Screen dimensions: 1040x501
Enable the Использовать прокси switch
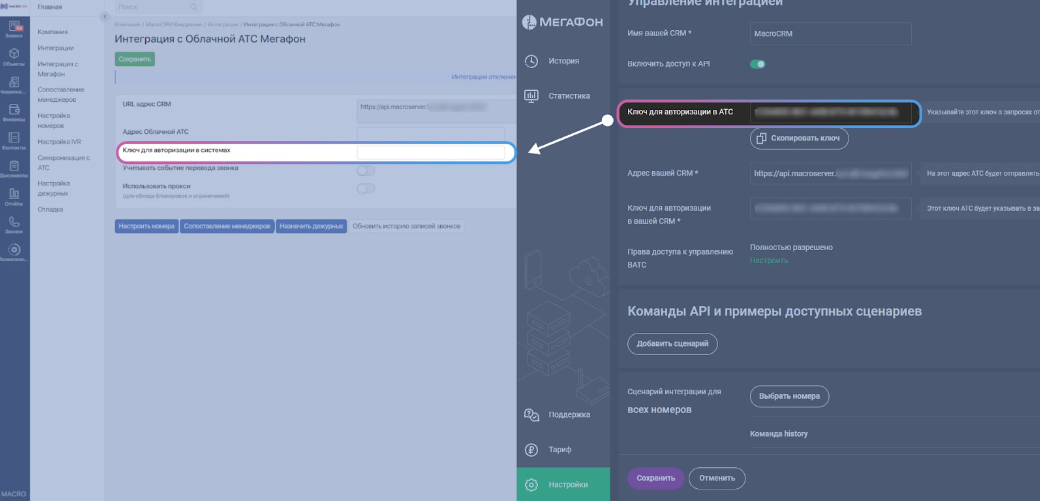[366, 188]
